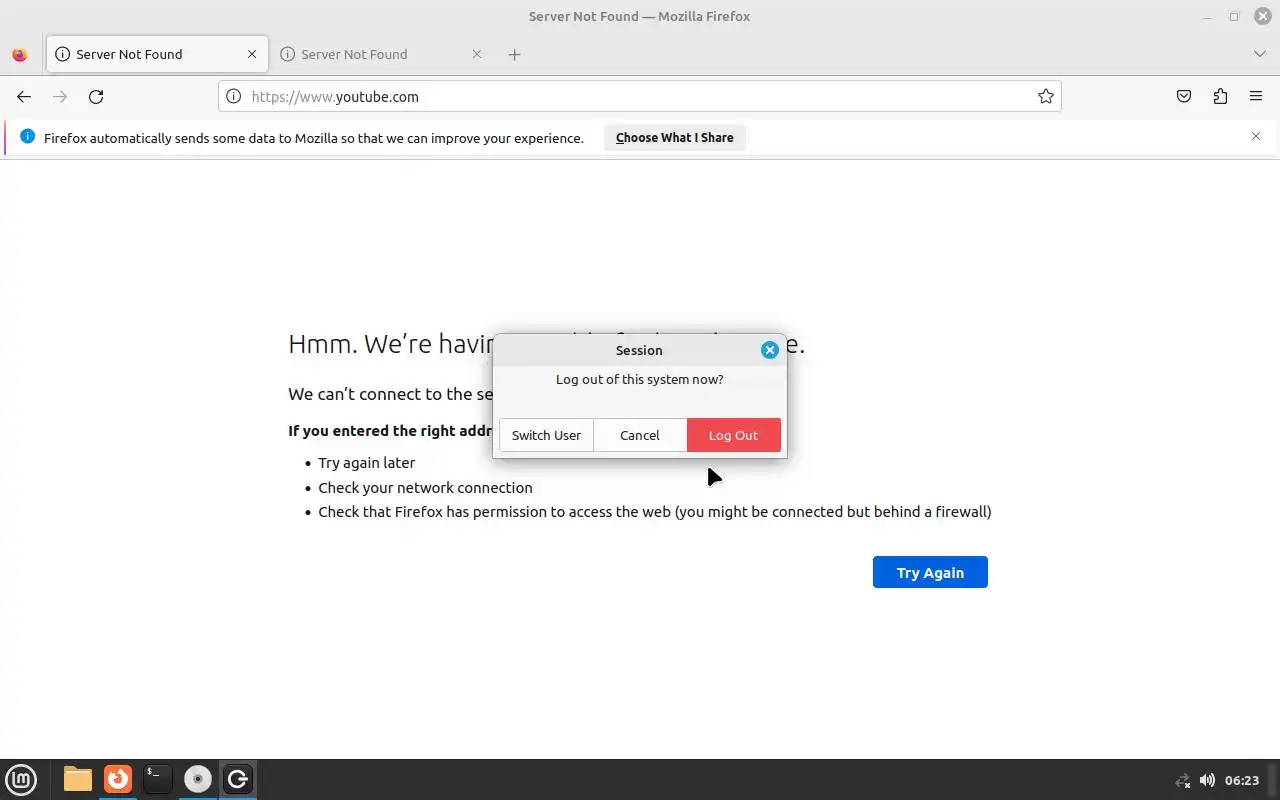Image resolution: width=1280 pixels, height=800 pixels.
Task: Click the G application icon in the taskbar
Action: tap(238, 779)
